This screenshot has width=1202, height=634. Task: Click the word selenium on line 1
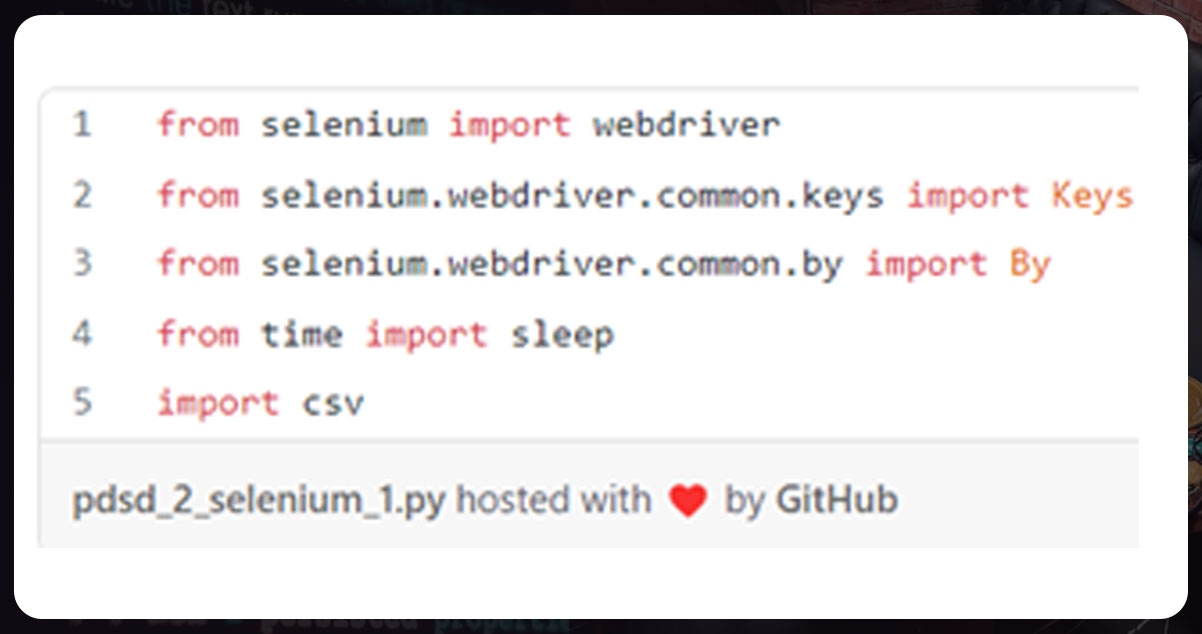coord(344,125)
